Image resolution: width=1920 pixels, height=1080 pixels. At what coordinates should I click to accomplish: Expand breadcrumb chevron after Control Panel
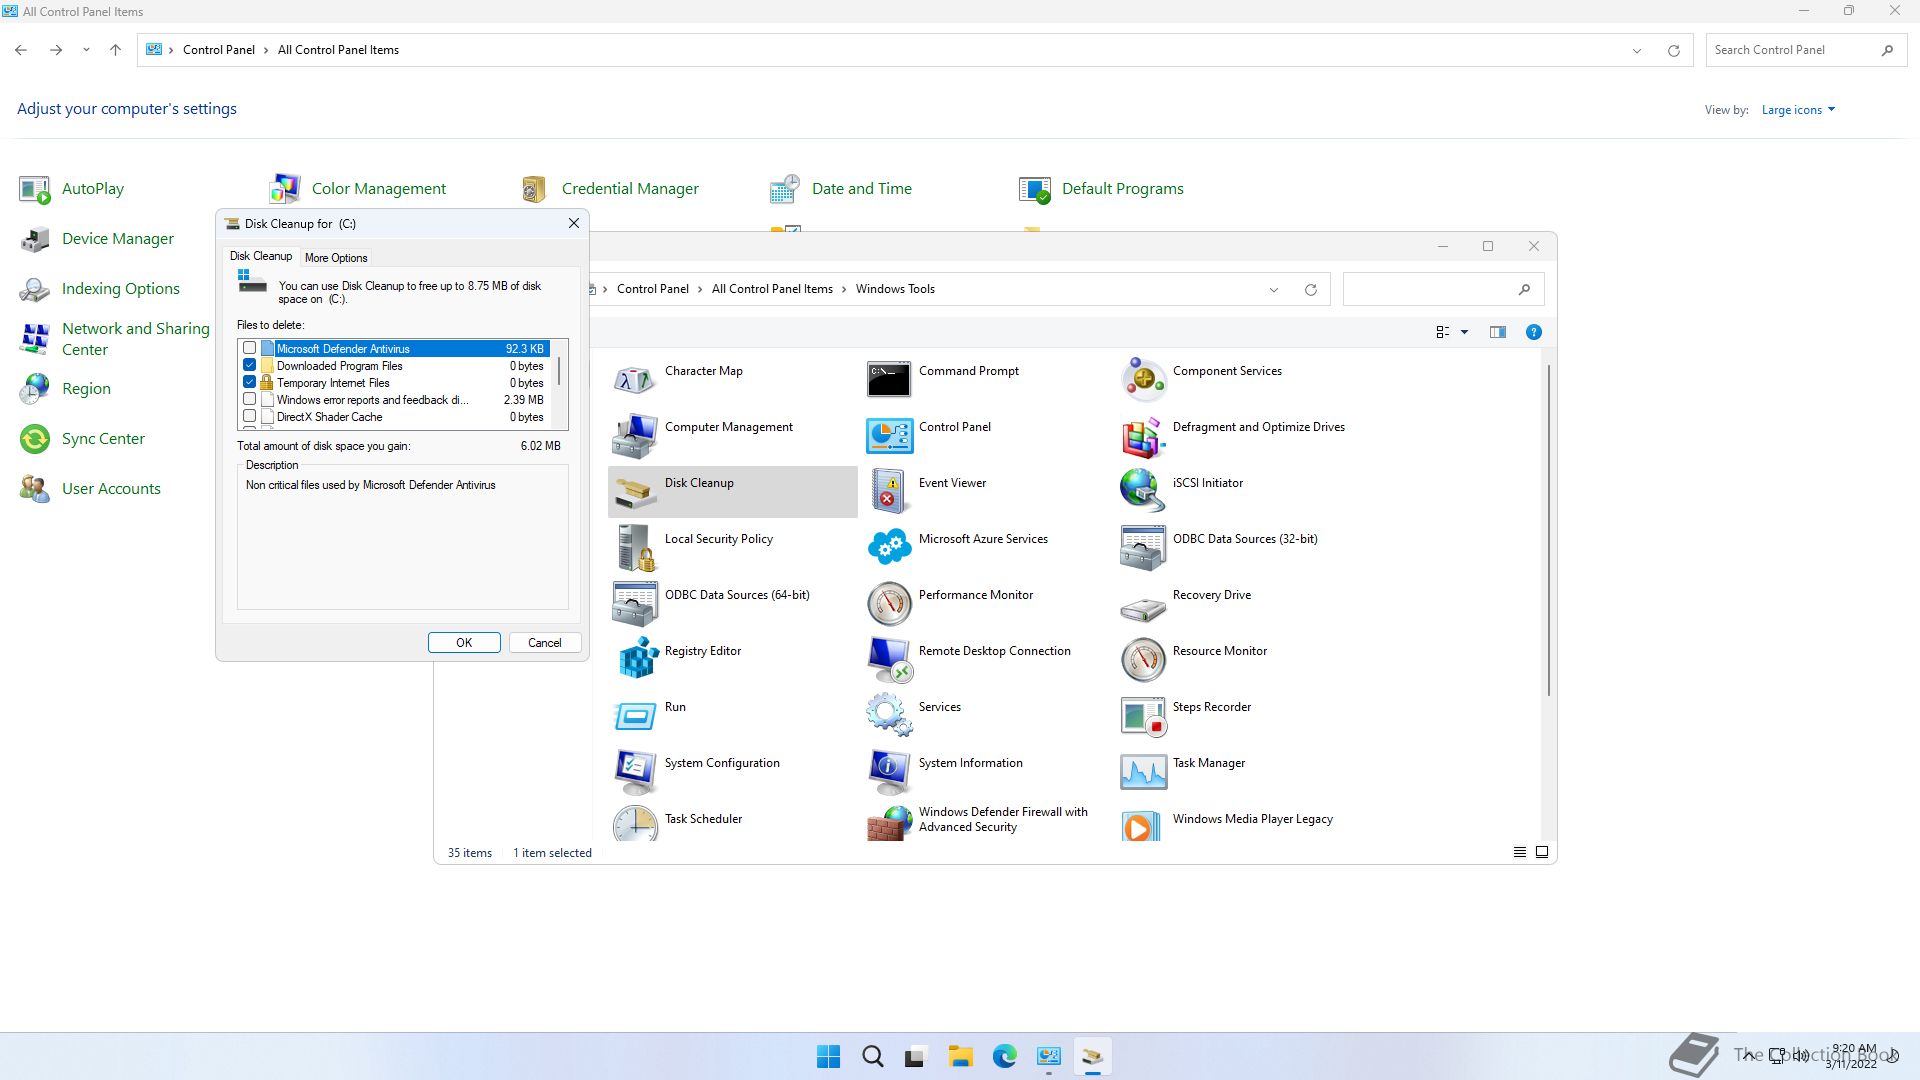coord(266,50)
